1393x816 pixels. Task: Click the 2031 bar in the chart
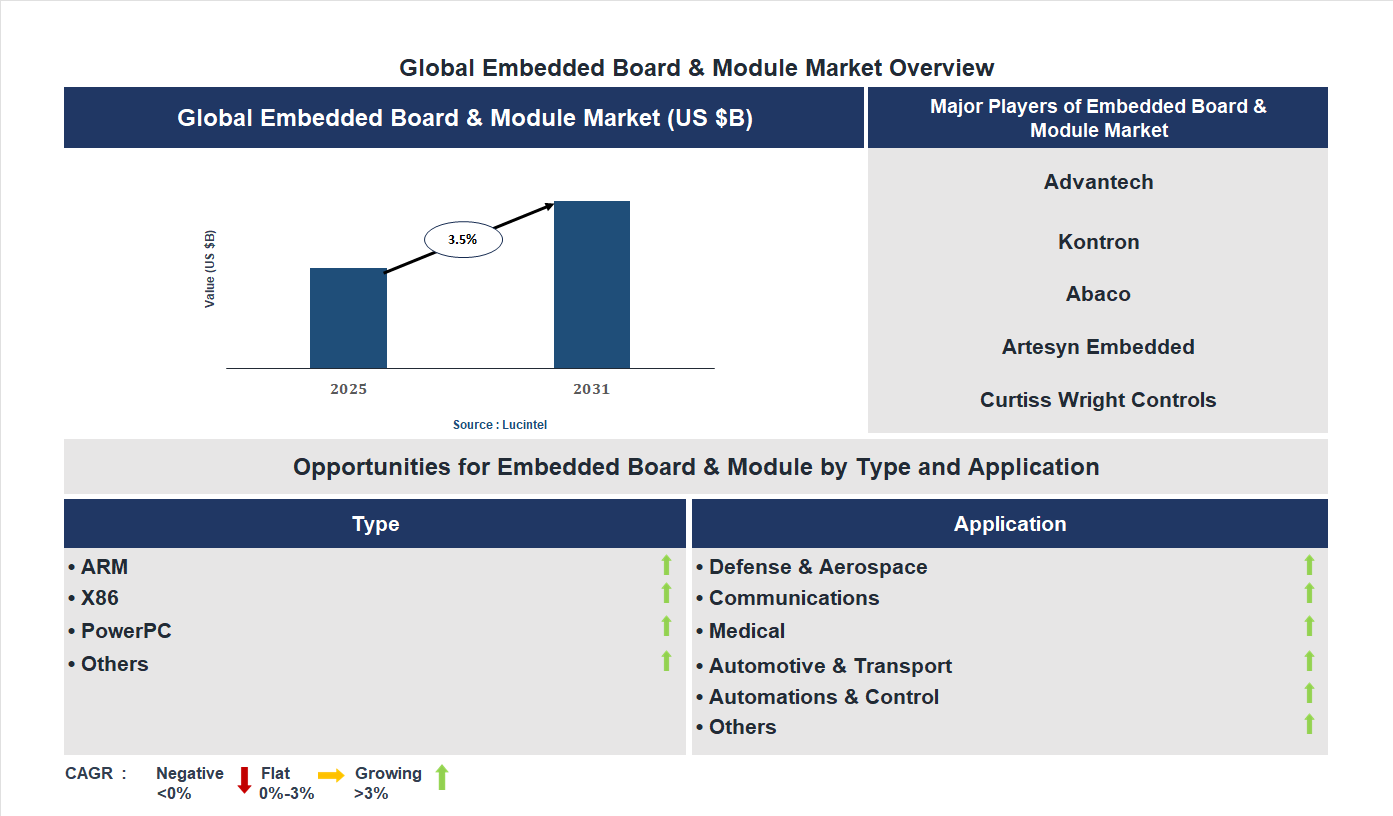591,285
